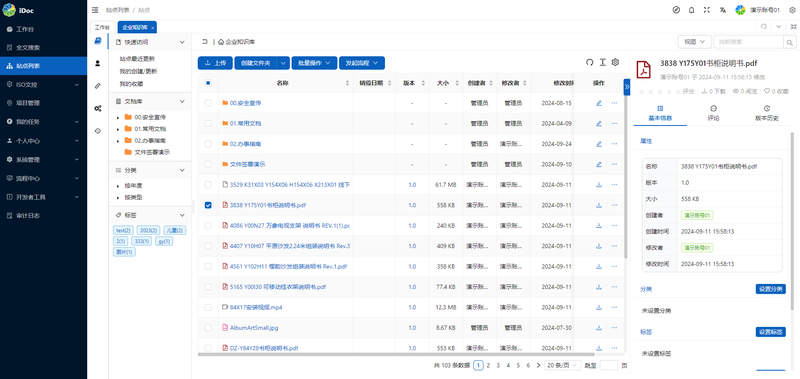Click the search magnifier icon

[790, 42]
